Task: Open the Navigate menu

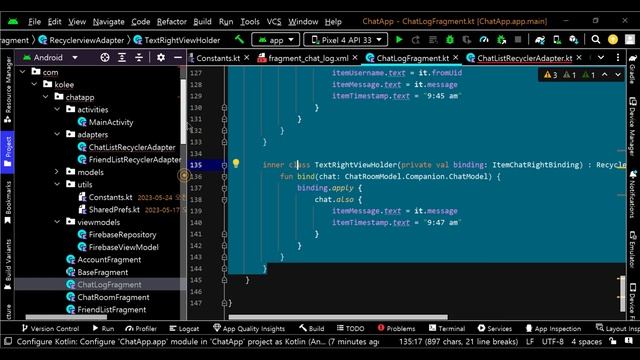Action: (x=109, y=22)
